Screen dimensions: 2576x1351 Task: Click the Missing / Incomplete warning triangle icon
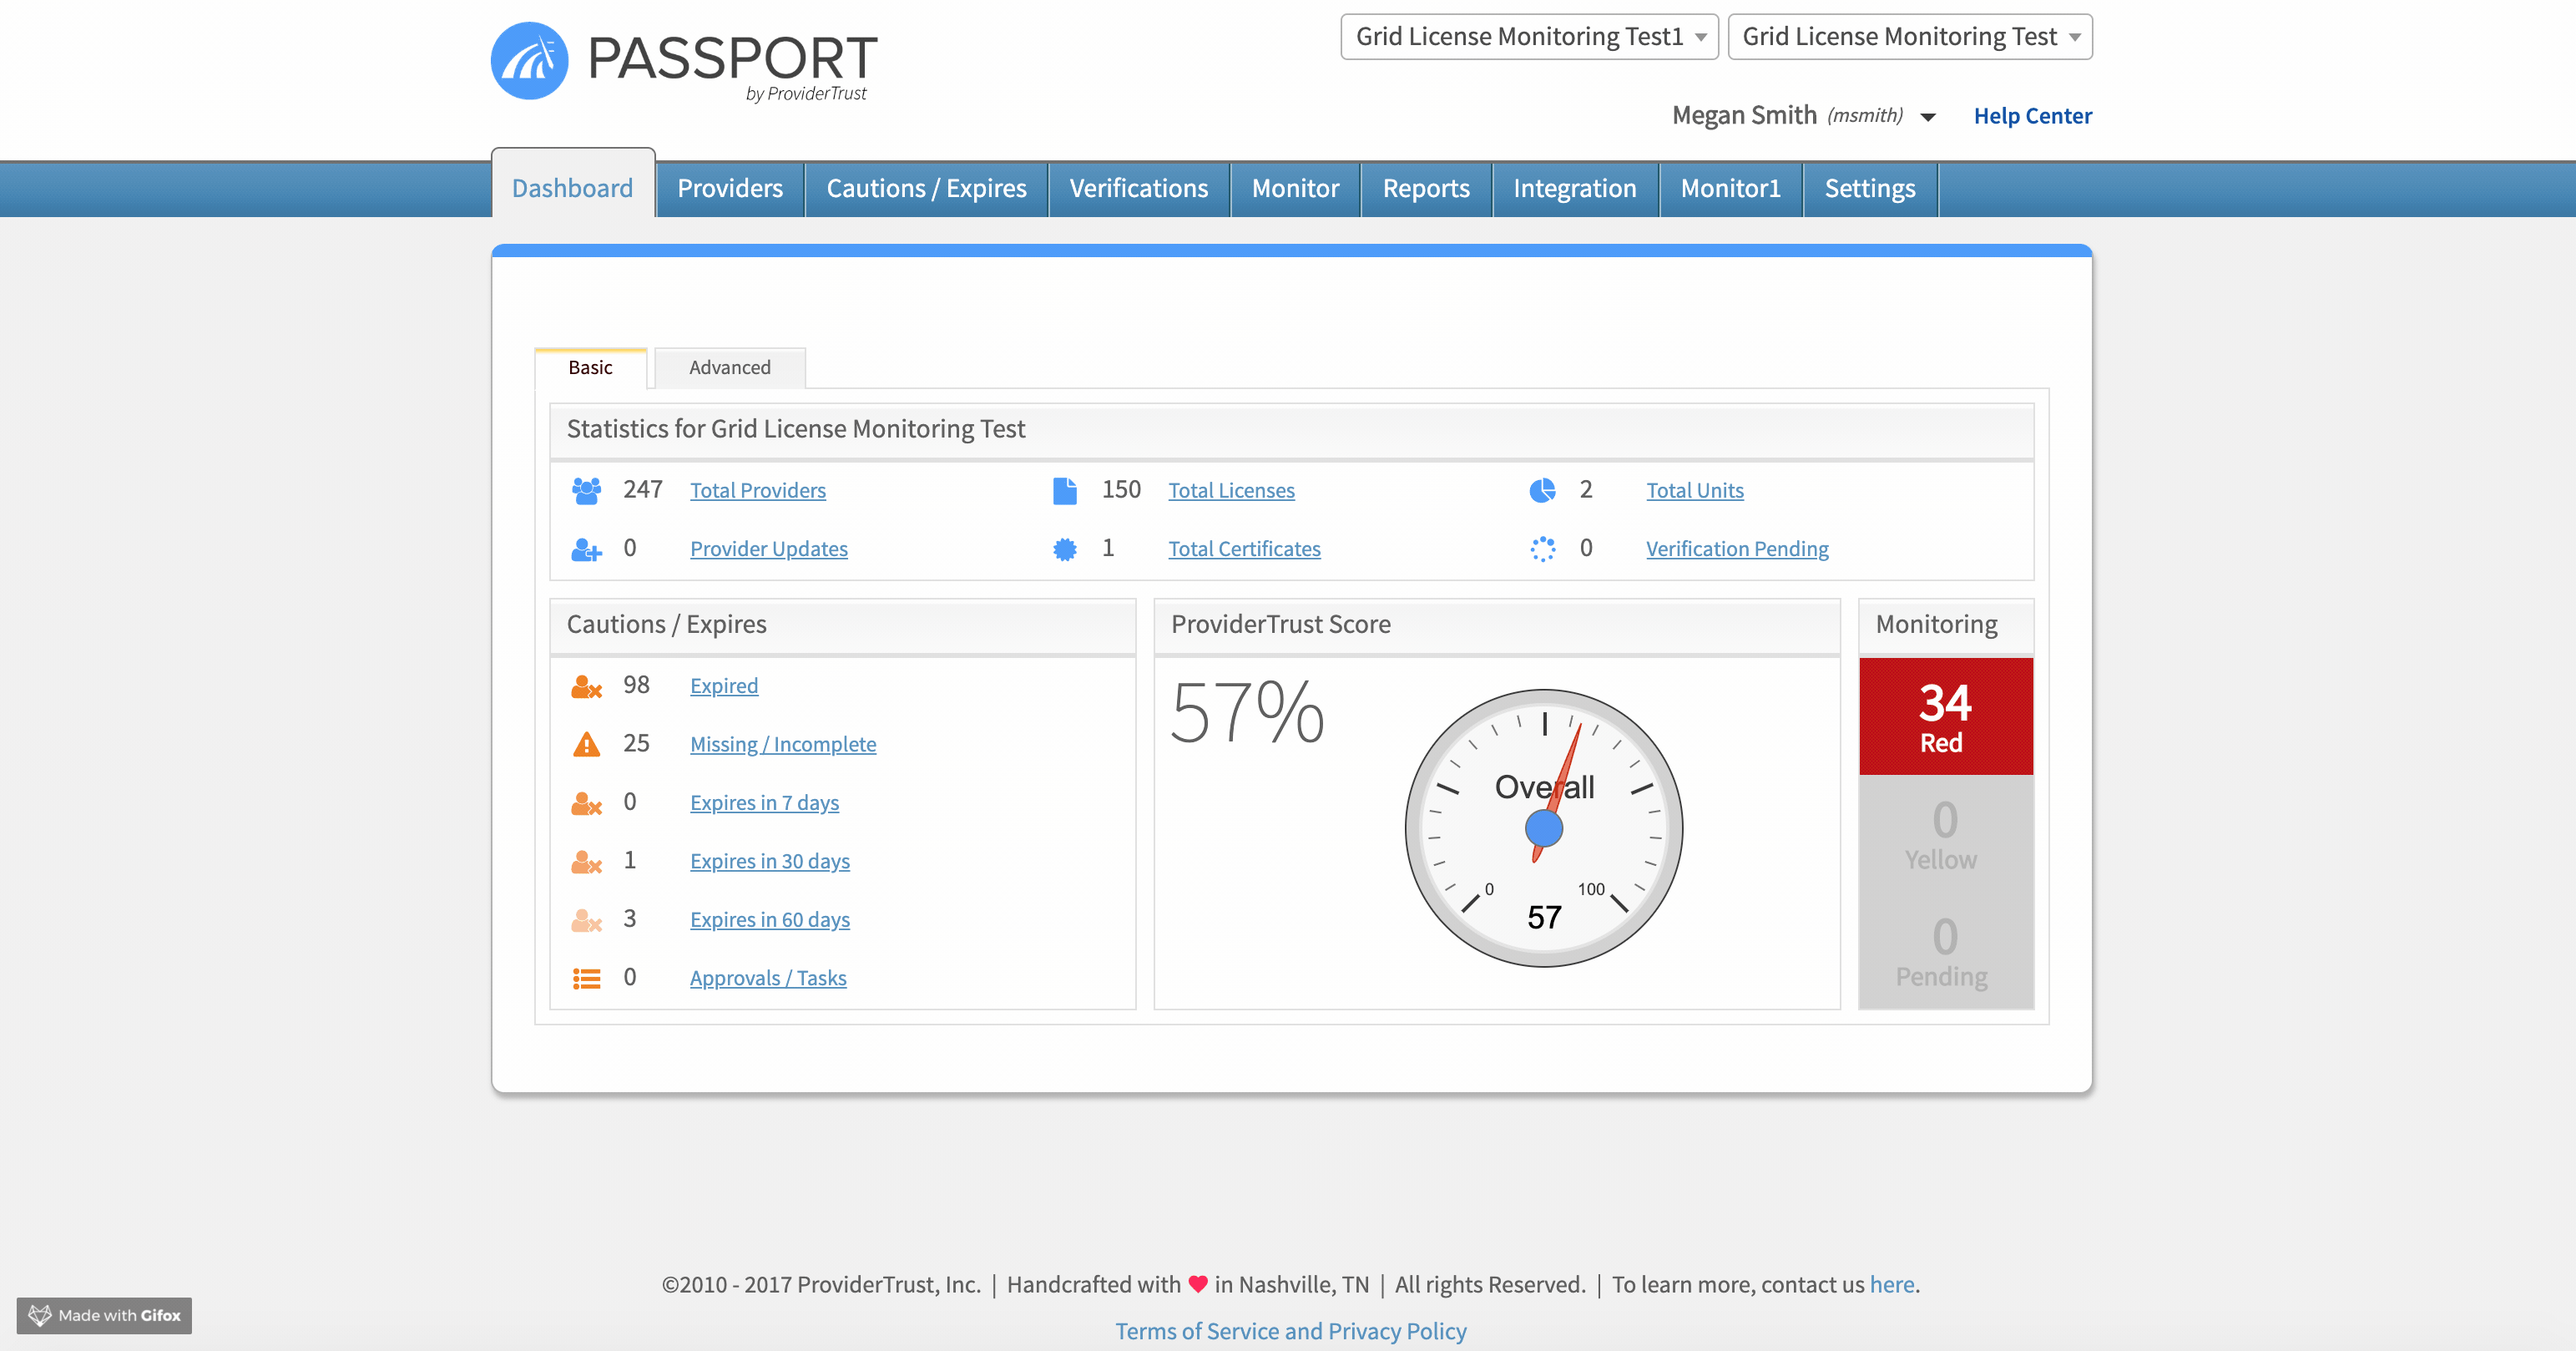(x=586, y=744)
